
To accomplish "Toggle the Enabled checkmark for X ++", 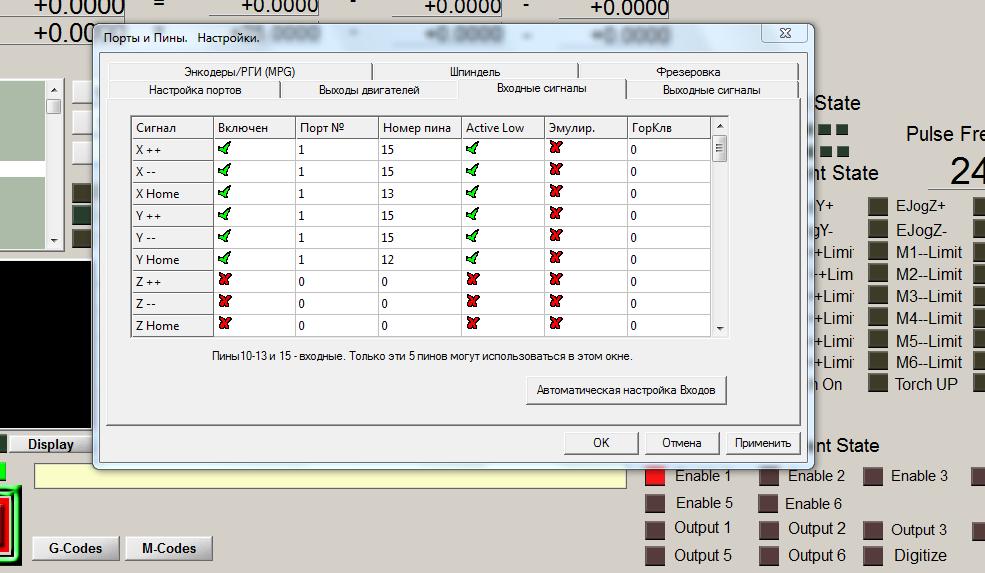I will [x=224, y=148].
